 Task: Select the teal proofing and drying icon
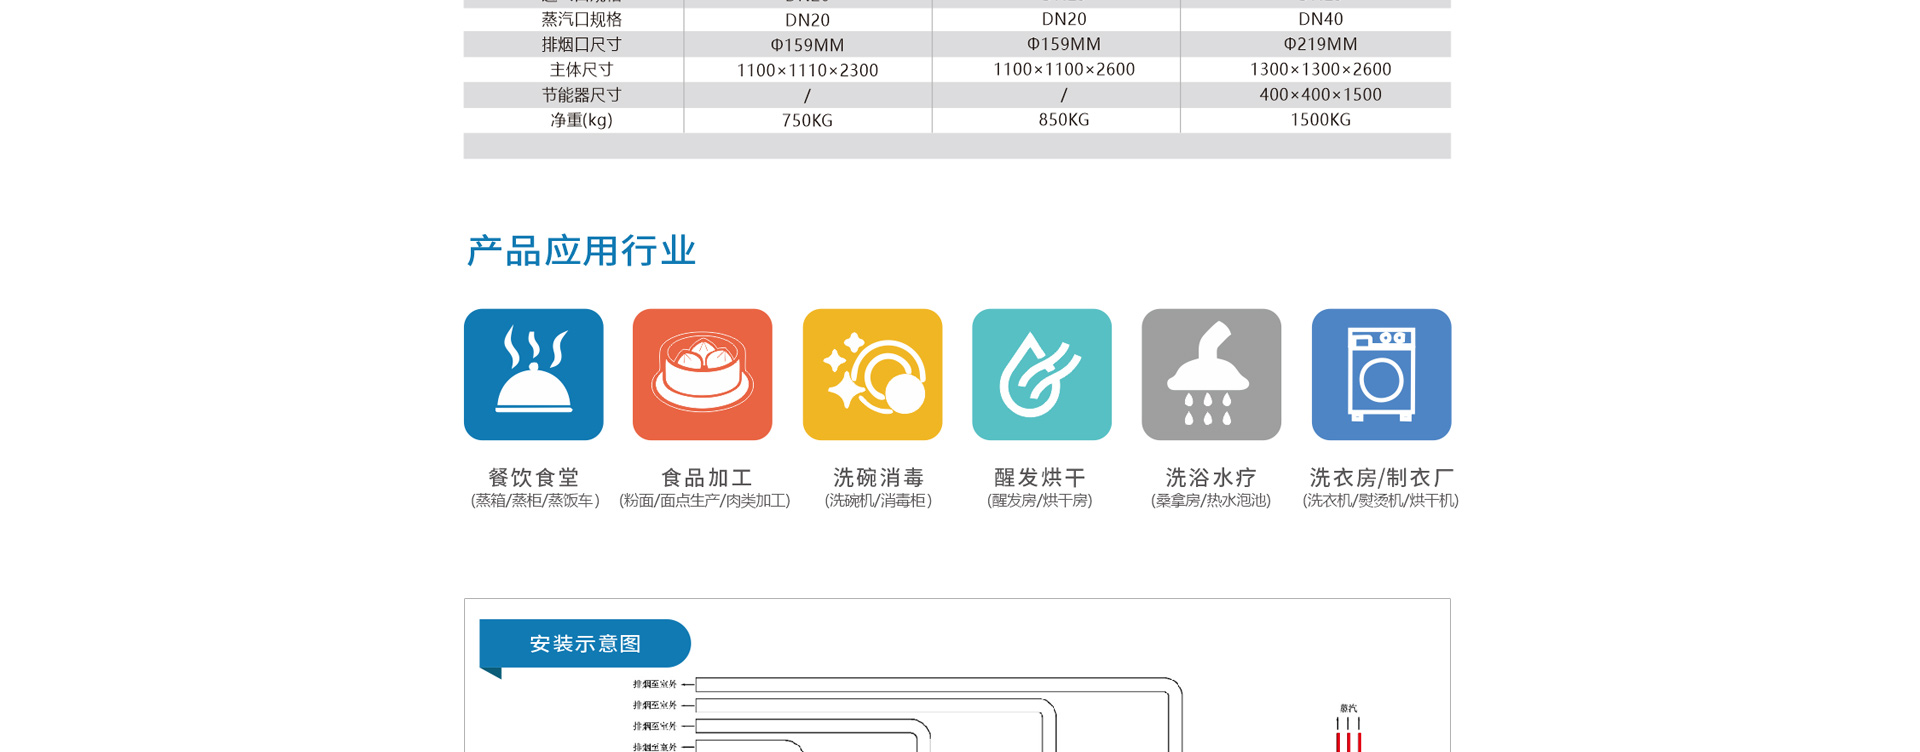1041,374
